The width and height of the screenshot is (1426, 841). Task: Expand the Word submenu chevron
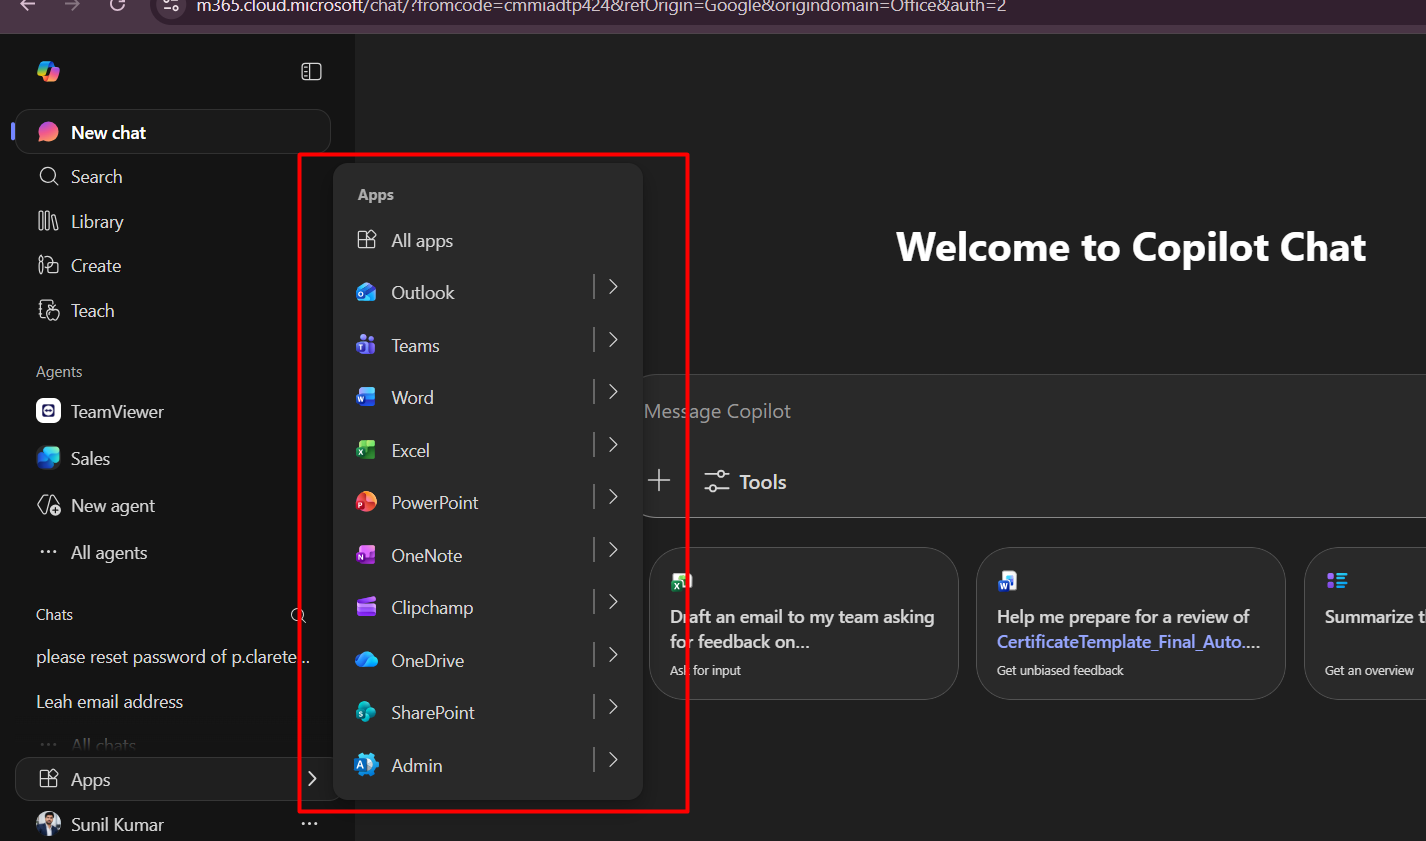pos(613,392)
